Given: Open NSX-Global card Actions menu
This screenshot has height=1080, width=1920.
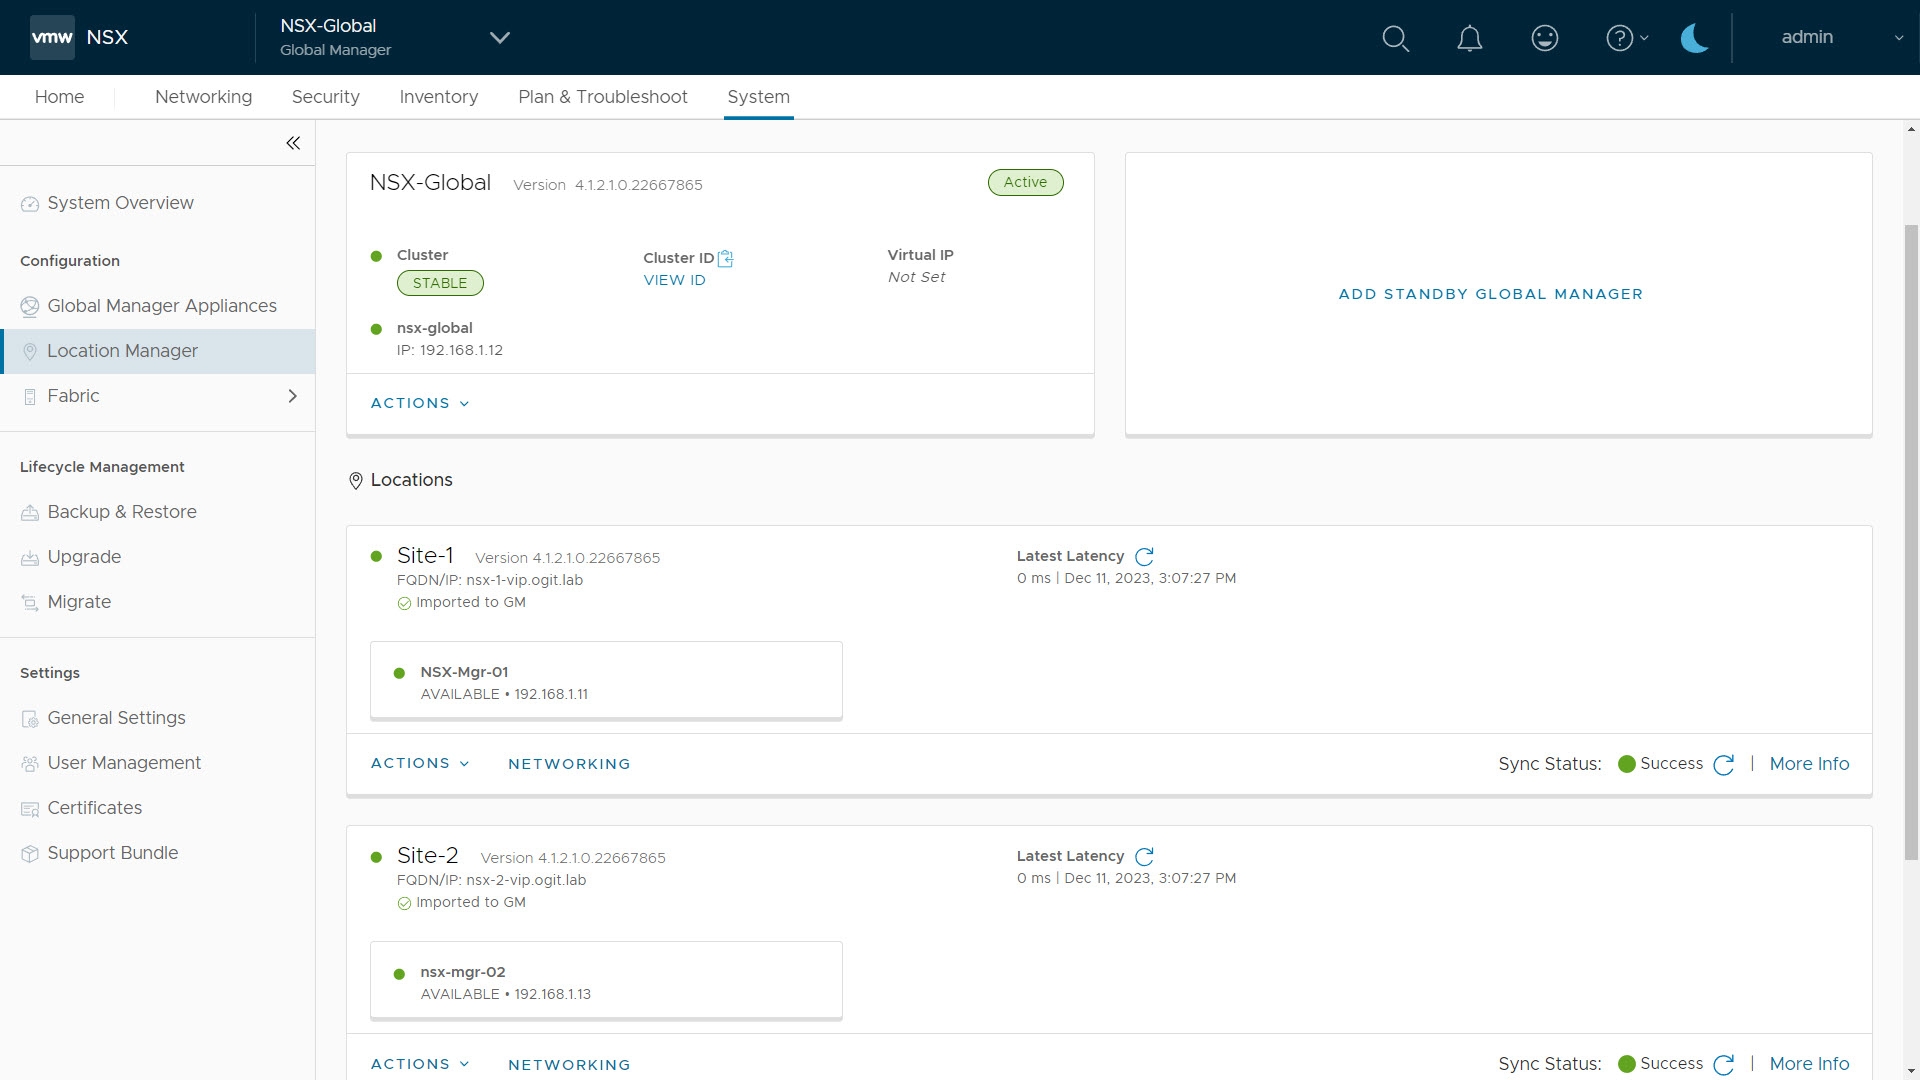Looking at the screenshot, I should (x=419, y=403).
